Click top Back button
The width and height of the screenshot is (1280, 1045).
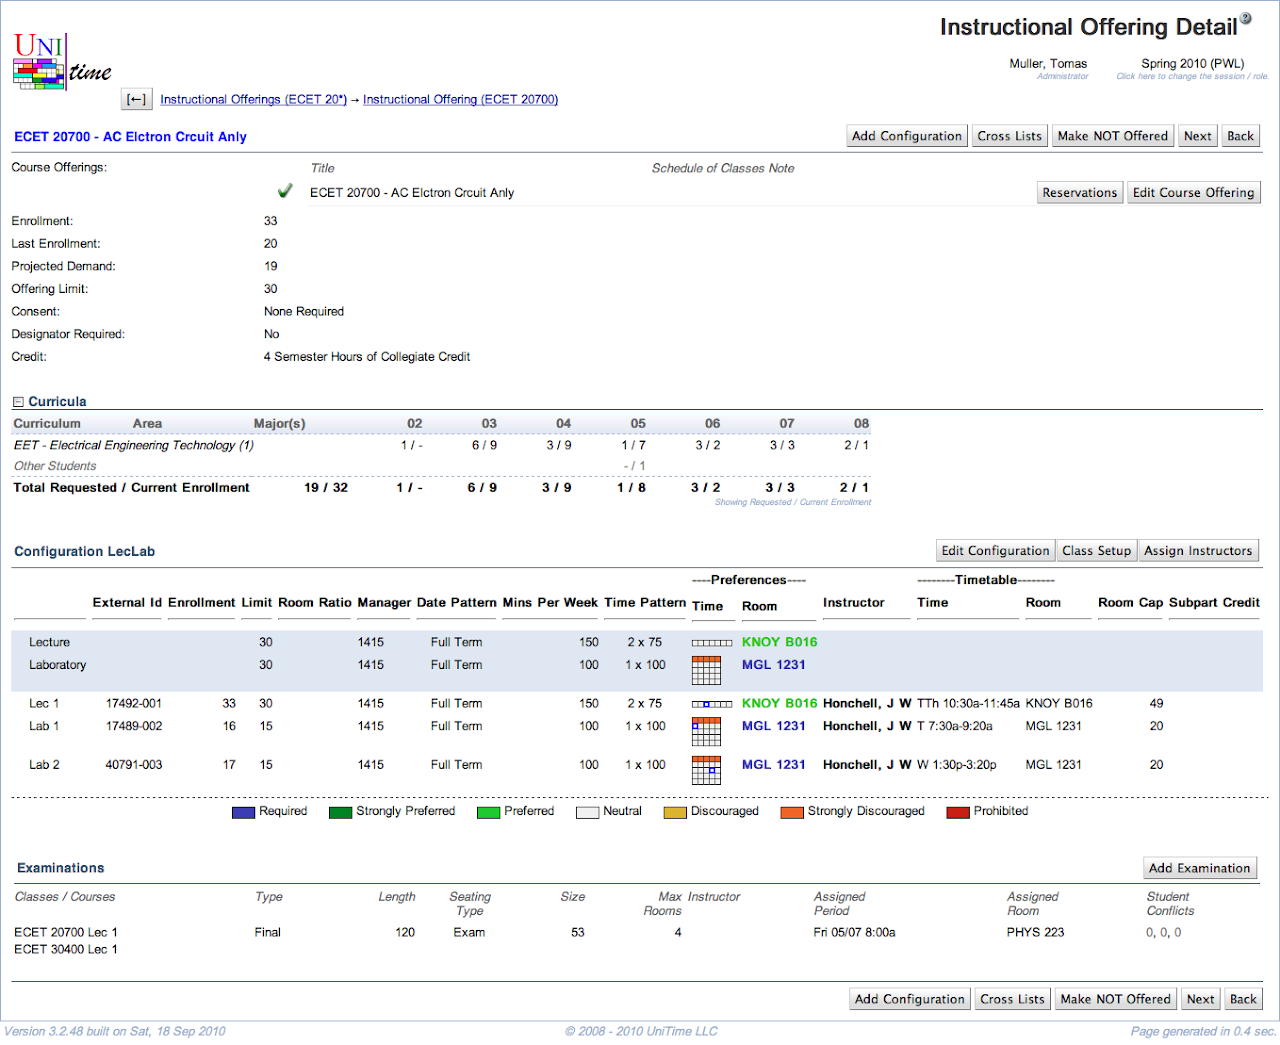1240,136
